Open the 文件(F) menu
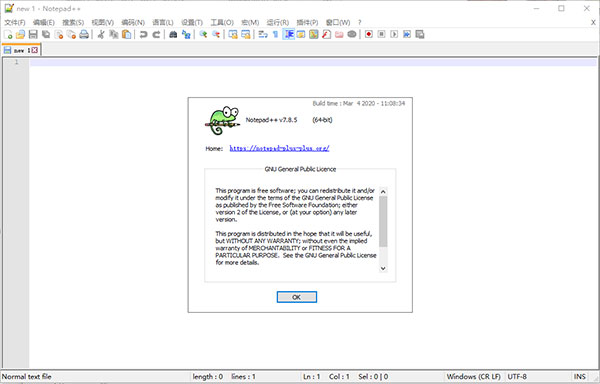600x384 pixels. point(15,23)
